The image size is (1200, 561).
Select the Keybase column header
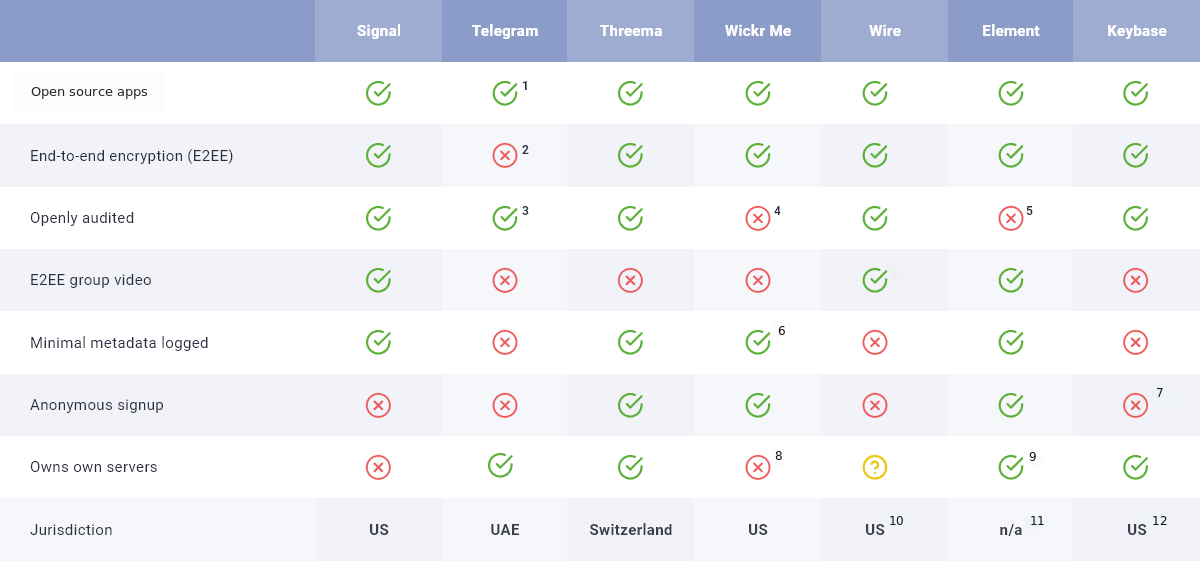(x=1137, y=31)
